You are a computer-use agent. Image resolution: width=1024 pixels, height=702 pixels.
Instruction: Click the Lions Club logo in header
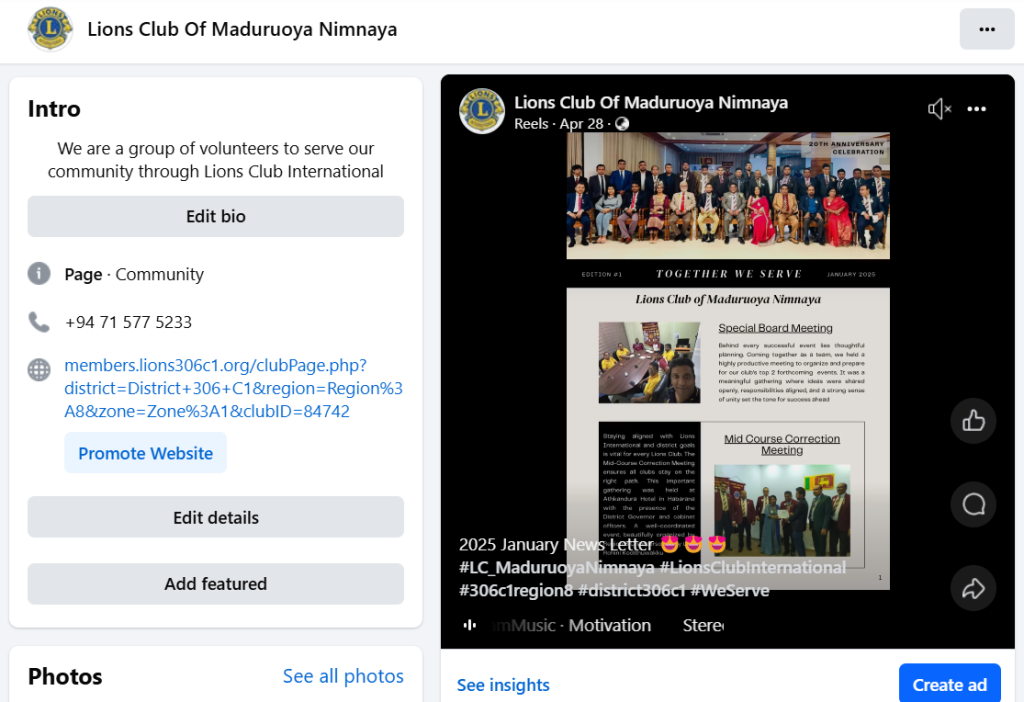pyautogui.click(x=50, y=29)
